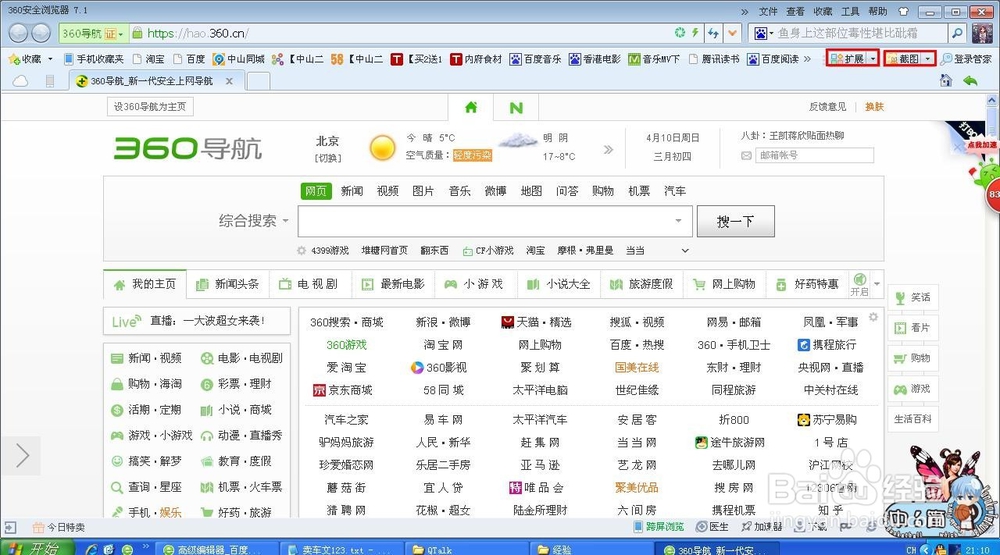Screen dimensions: 1000x555
Task: Click 设360导航为主页 button
Action: pos(150,107)
